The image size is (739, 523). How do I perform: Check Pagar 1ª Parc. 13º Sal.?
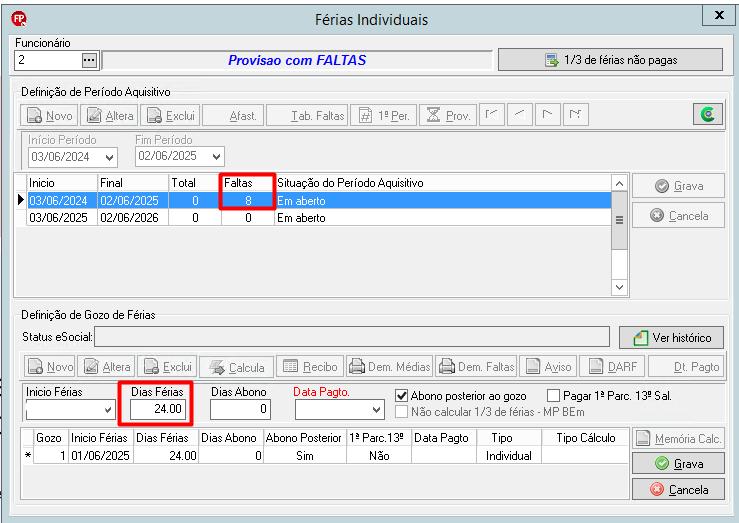coord(553,395)
